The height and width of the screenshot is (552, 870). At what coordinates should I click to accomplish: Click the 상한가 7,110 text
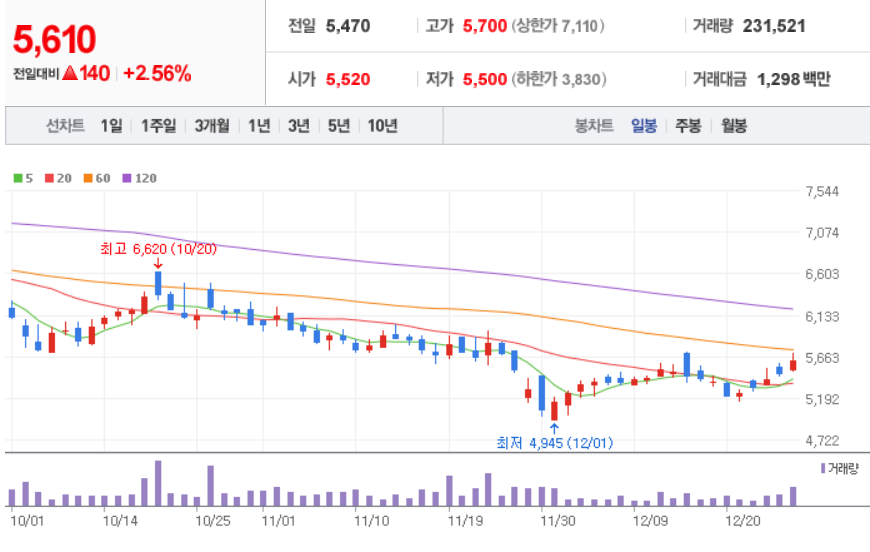[x=558, y=26]
